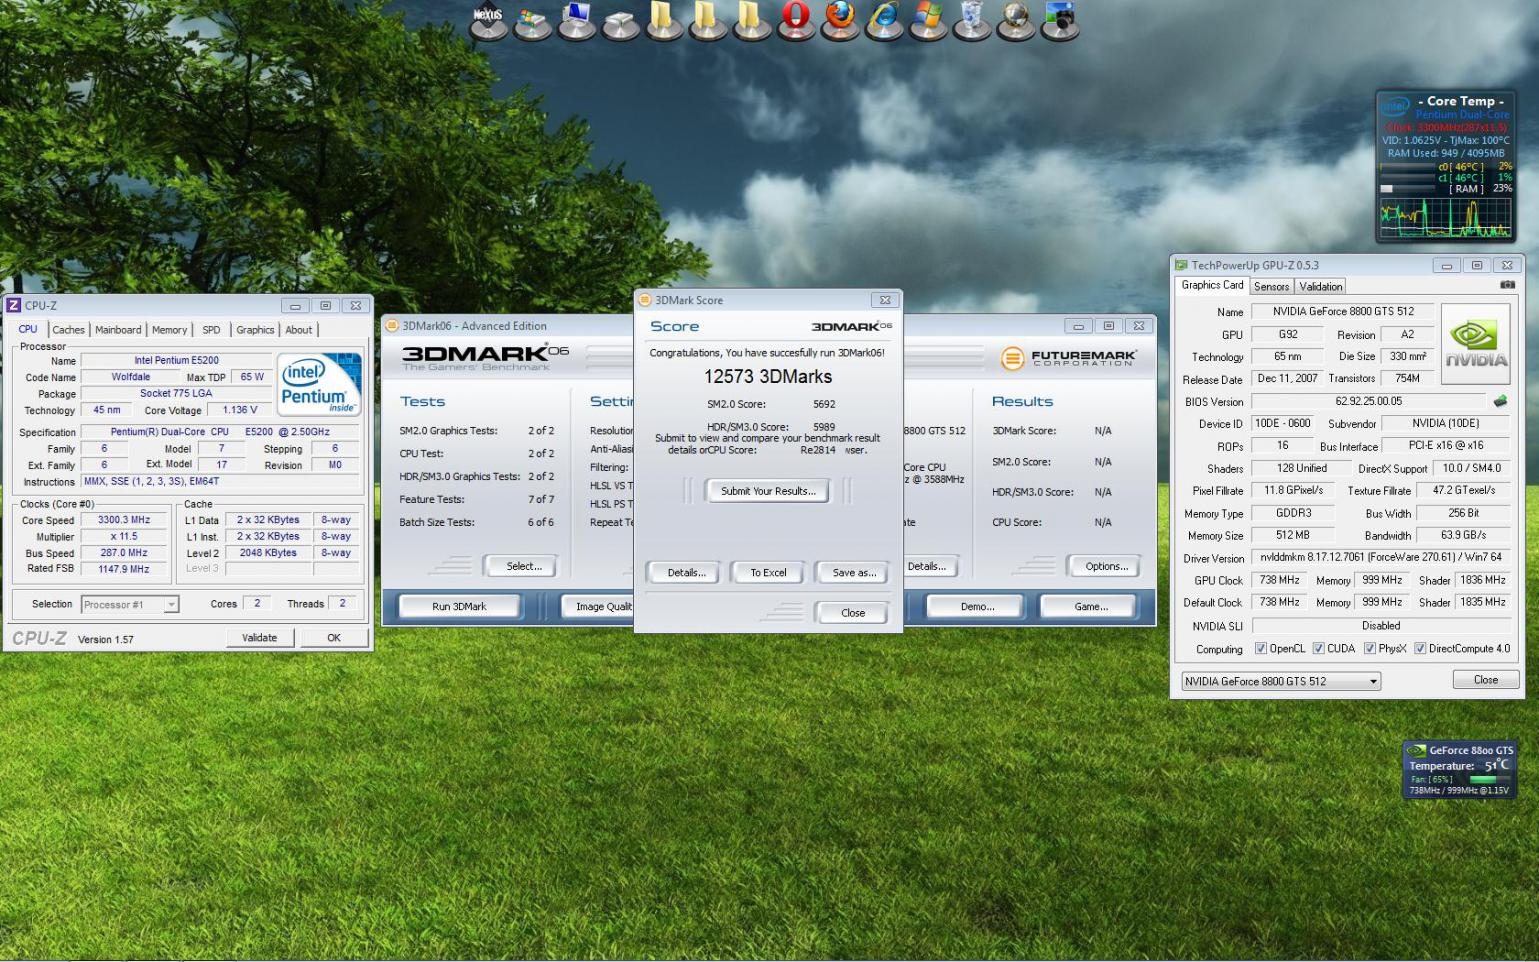Switch to the Validation tab in GPU-Z
The image size is (1539, 962).
1320,286
